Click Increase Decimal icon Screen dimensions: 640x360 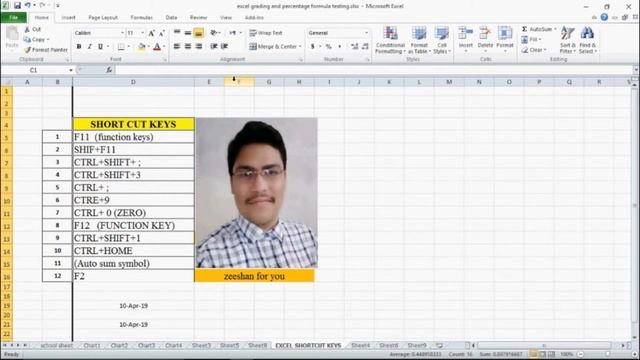pos(354,47)
